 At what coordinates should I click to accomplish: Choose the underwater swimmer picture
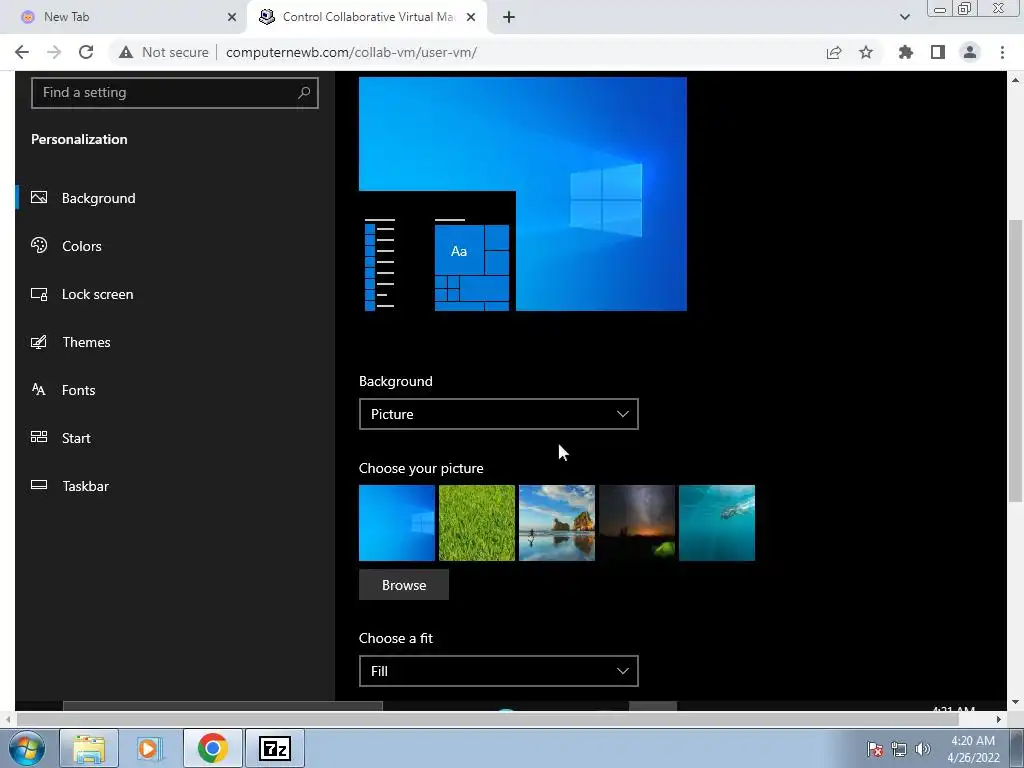716,522
